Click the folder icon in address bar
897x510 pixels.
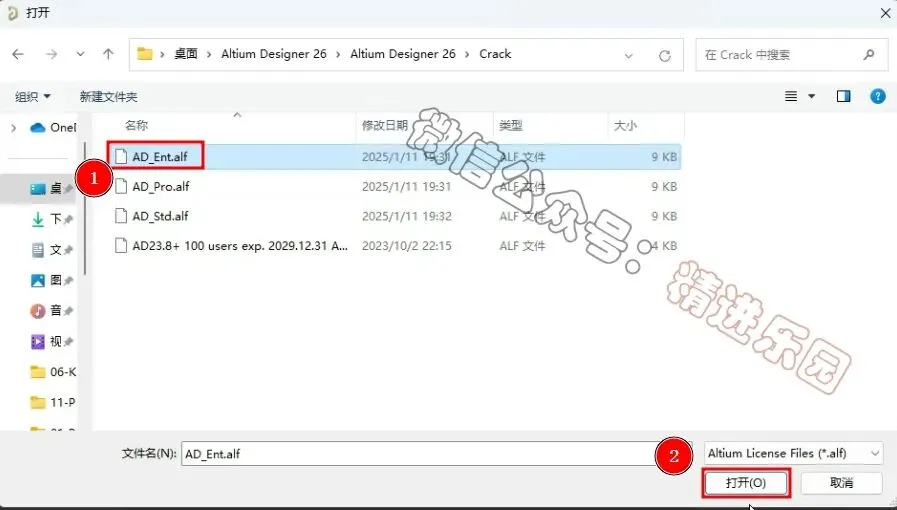click(x=145, y=54)
